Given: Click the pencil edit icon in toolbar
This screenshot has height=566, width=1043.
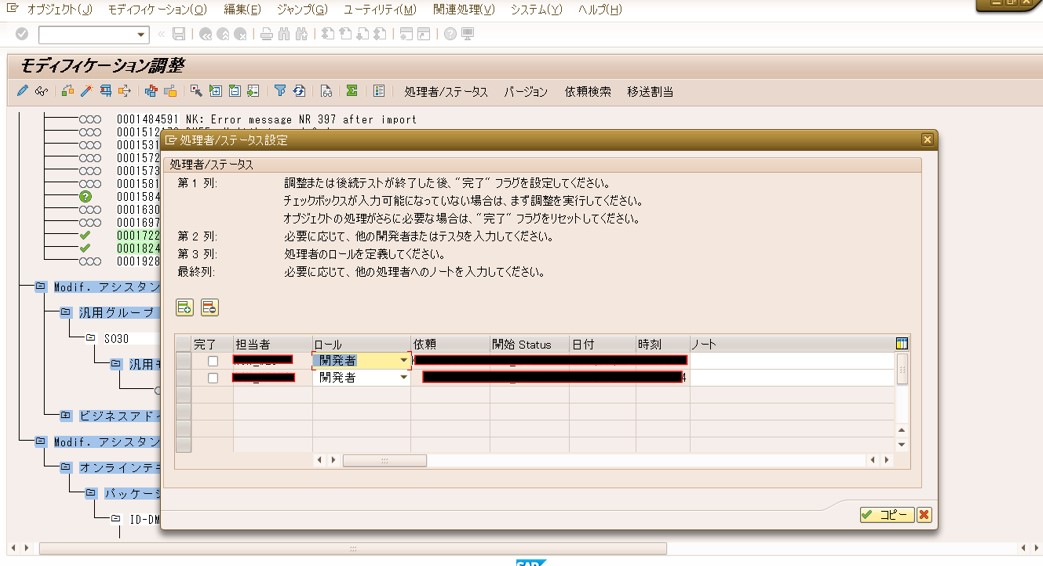Looking at the screenshot, I should point(22,91).
